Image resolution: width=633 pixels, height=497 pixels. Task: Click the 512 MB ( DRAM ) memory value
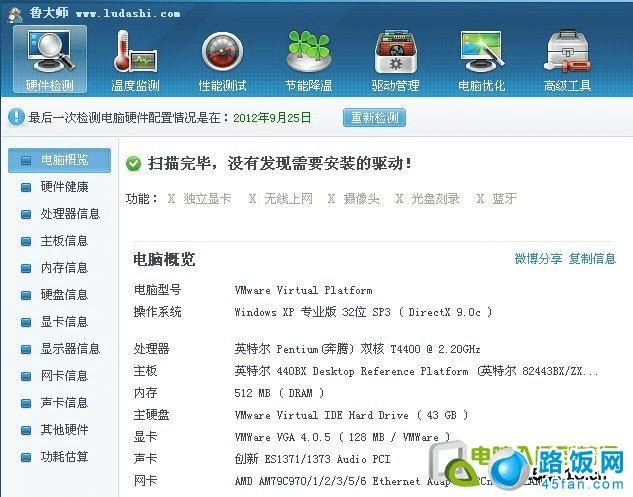click(279, 393)
